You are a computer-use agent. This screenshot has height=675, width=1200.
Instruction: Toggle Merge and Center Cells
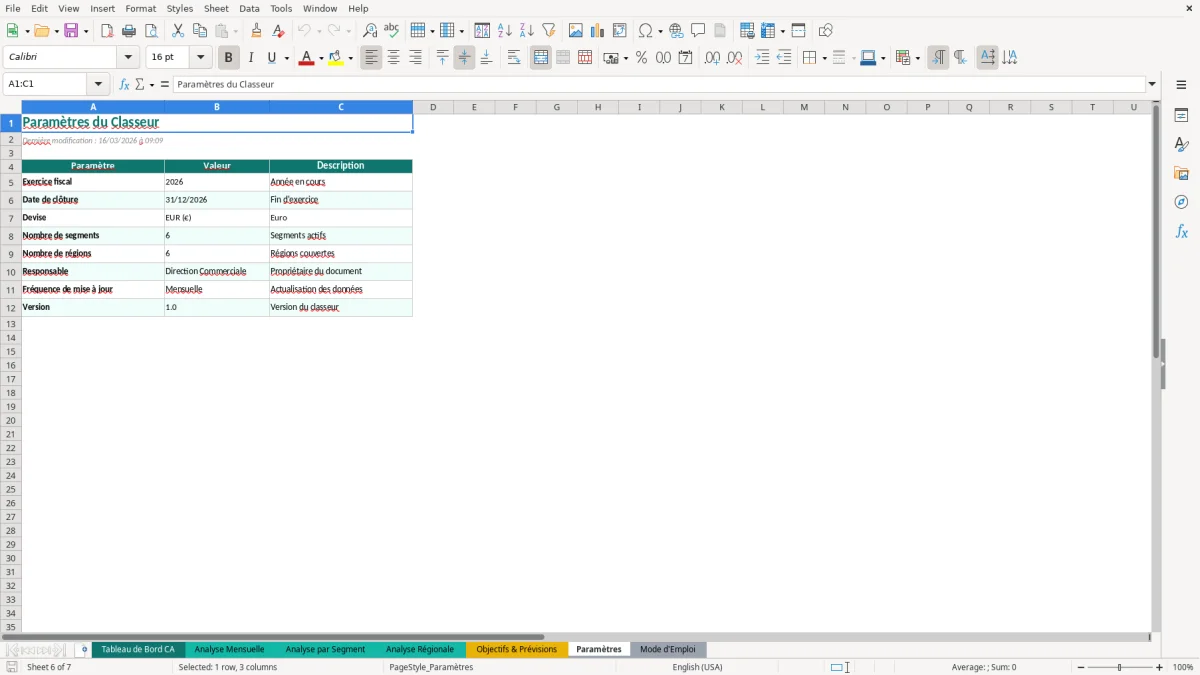(541, 58)
